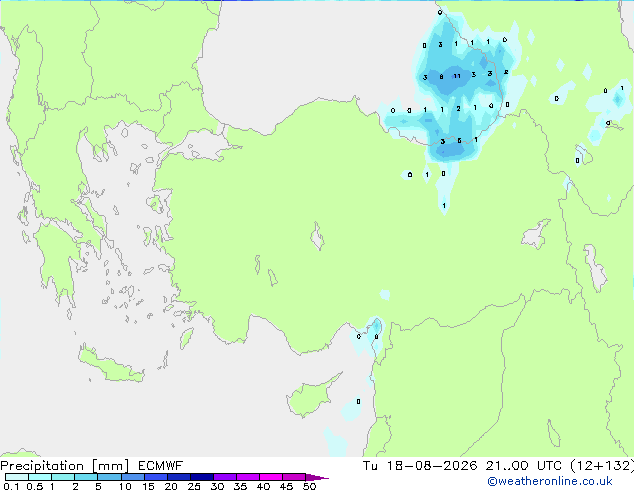Click the precipitation value 8 beside 11
This screenshot has width=634, height=490.
[x=441, y=76]
